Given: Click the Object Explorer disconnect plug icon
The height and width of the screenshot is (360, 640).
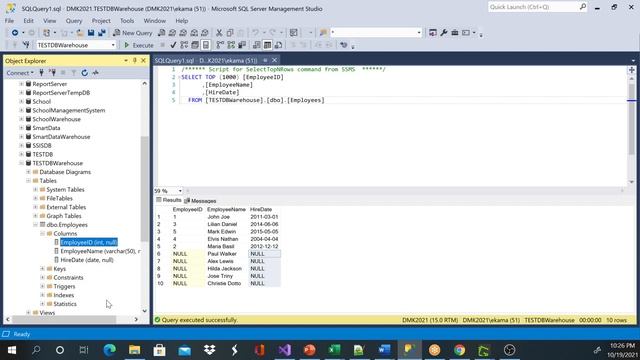Looking at the screenshot, I should tap(52, 73).
